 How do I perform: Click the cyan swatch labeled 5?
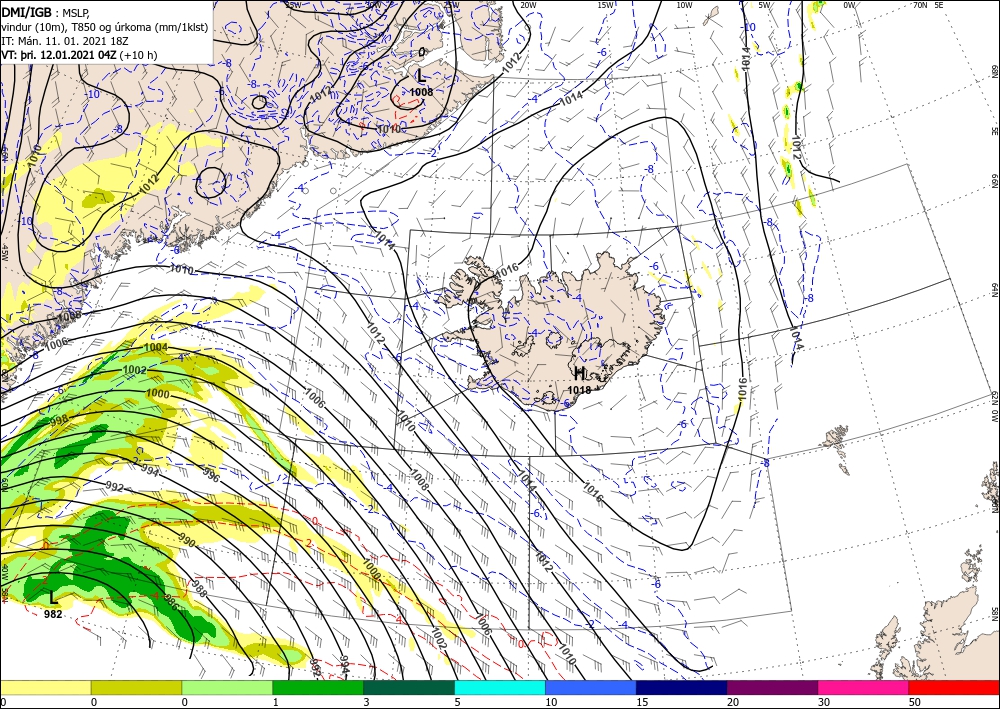(500, 687)
